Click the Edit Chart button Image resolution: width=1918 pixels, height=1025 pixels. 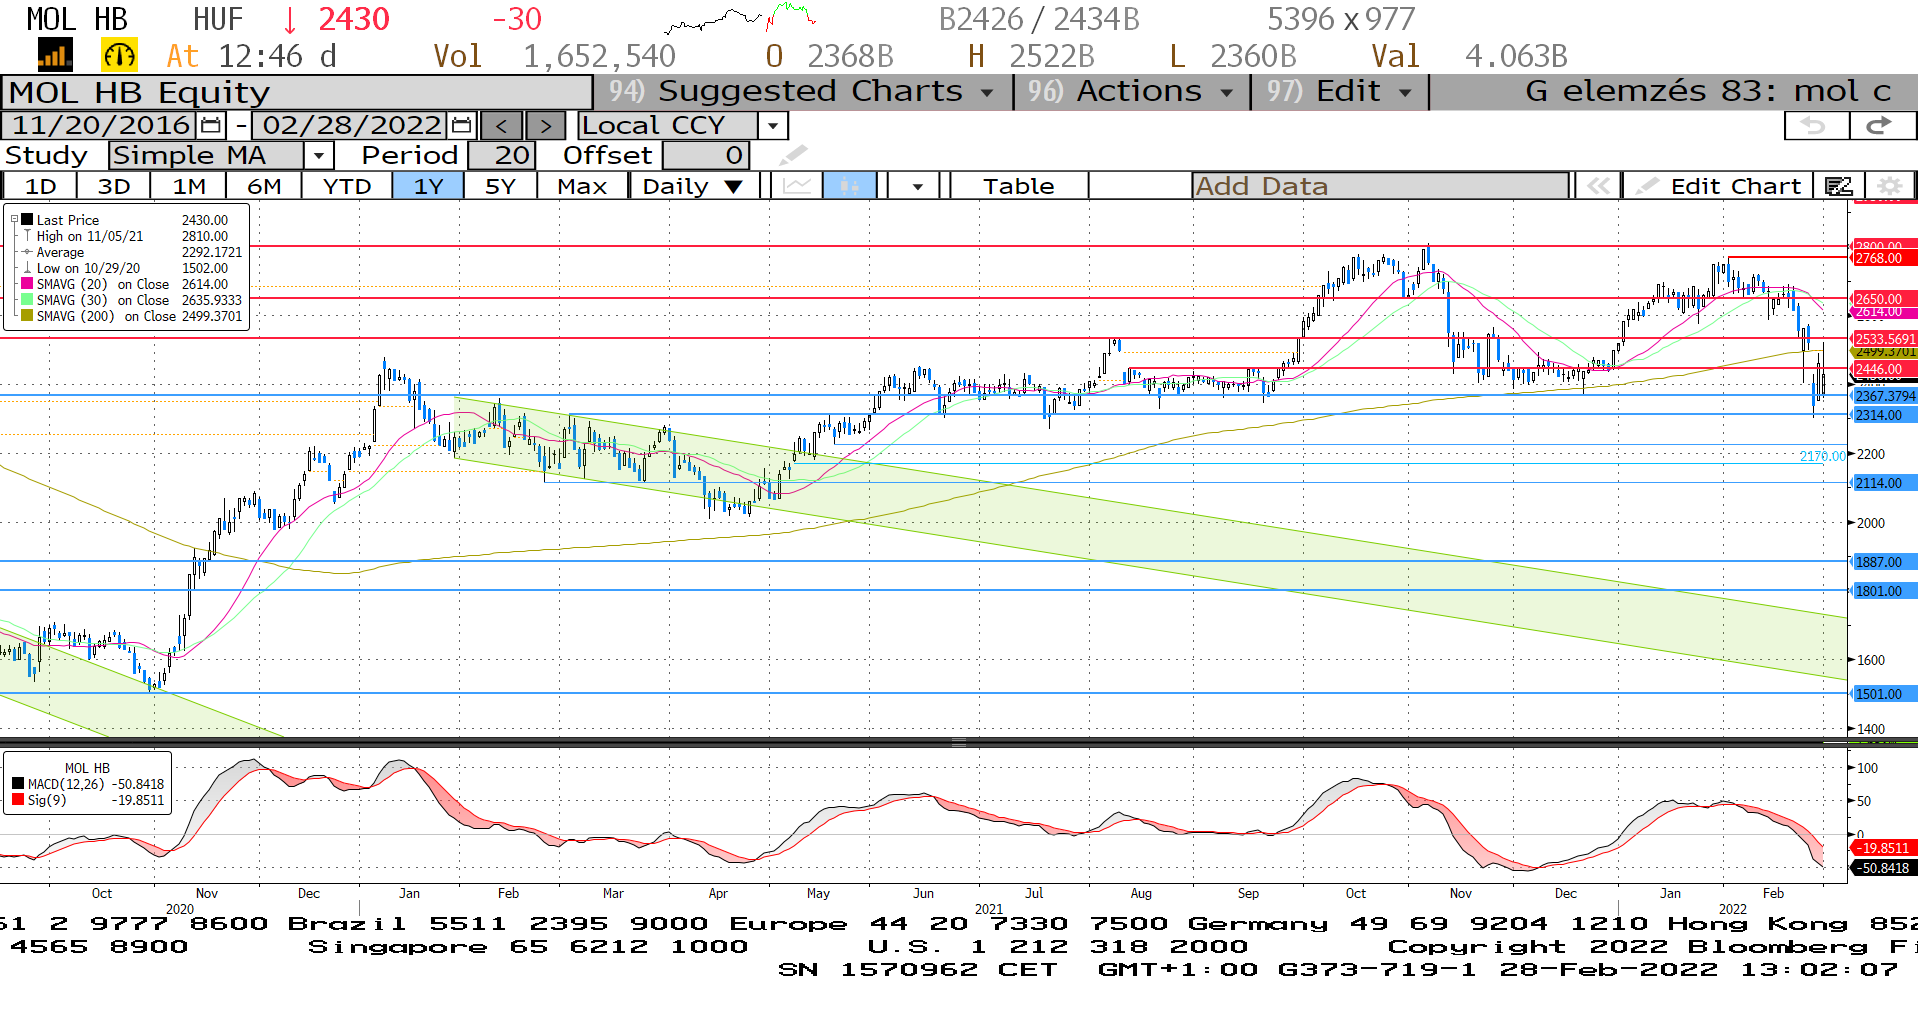1718,186
